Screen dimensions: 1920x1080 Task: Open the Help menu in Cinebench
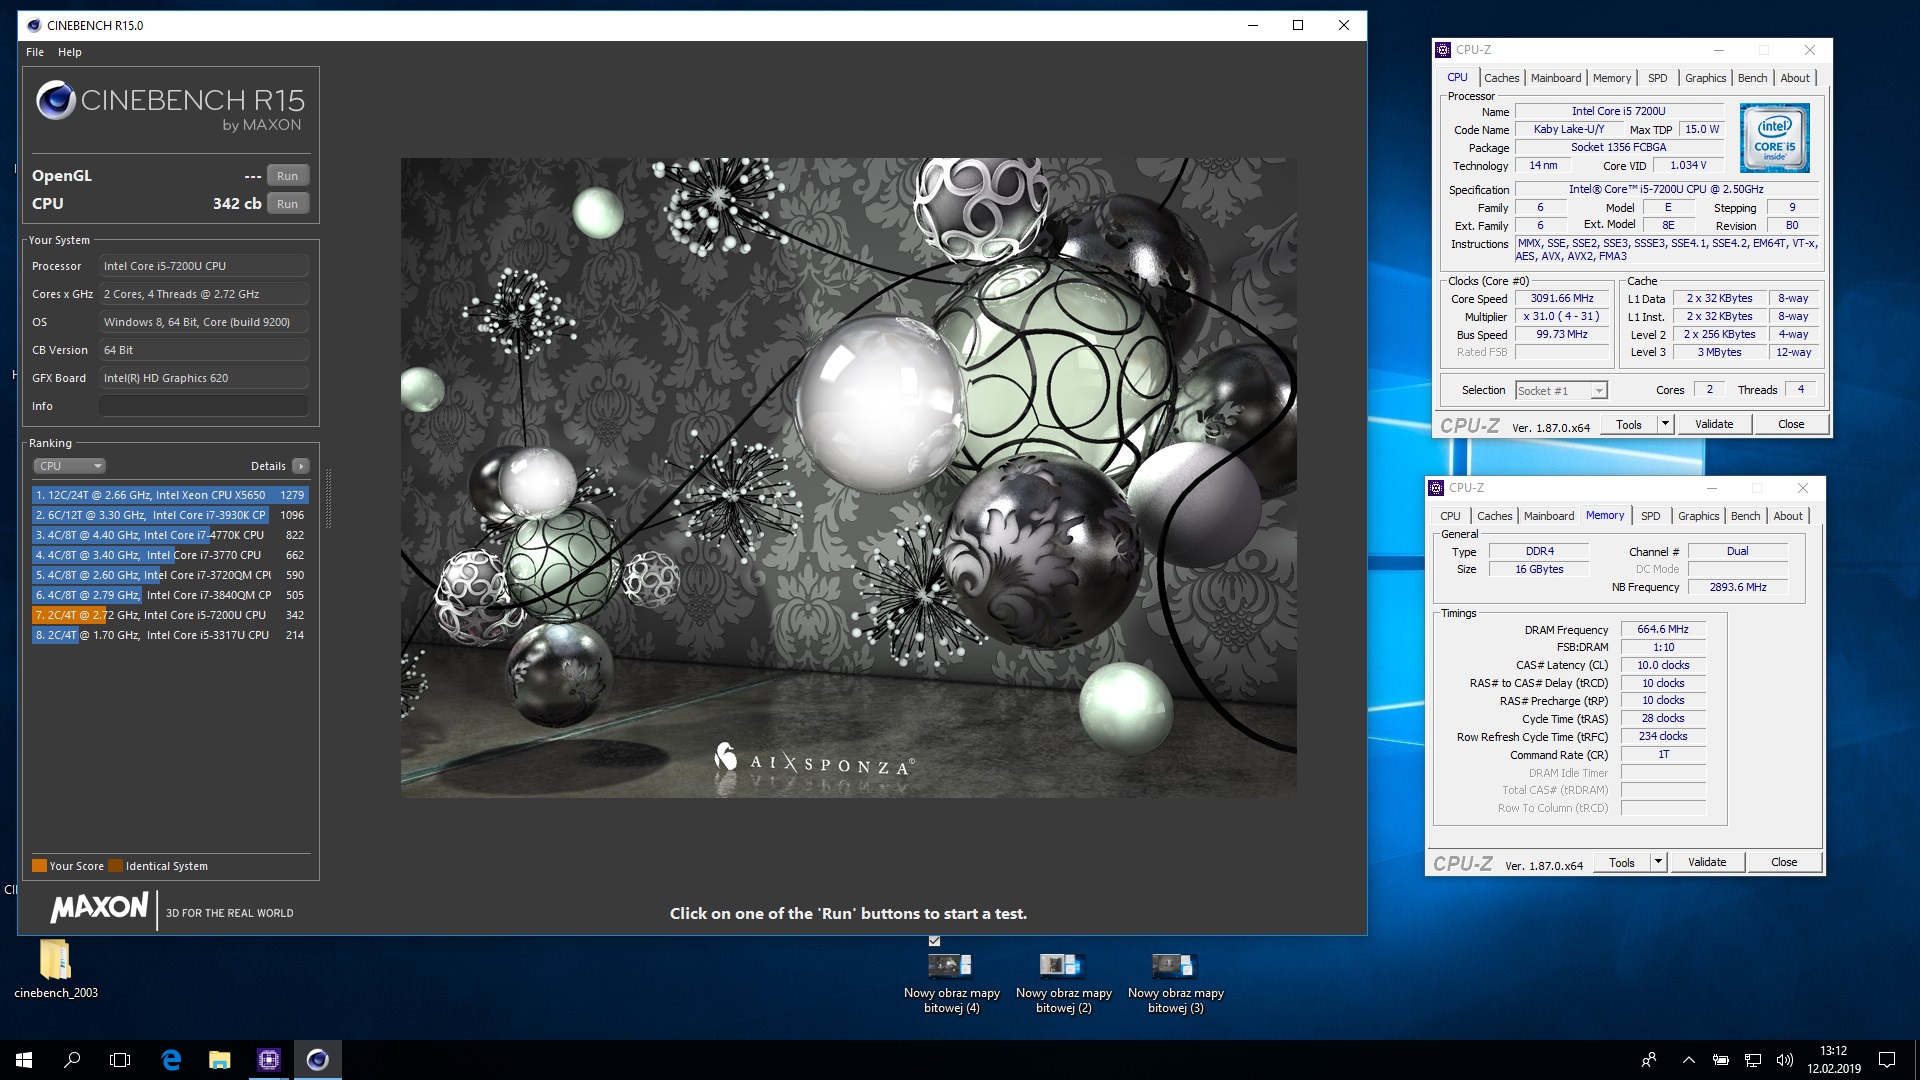pos(69,52)
